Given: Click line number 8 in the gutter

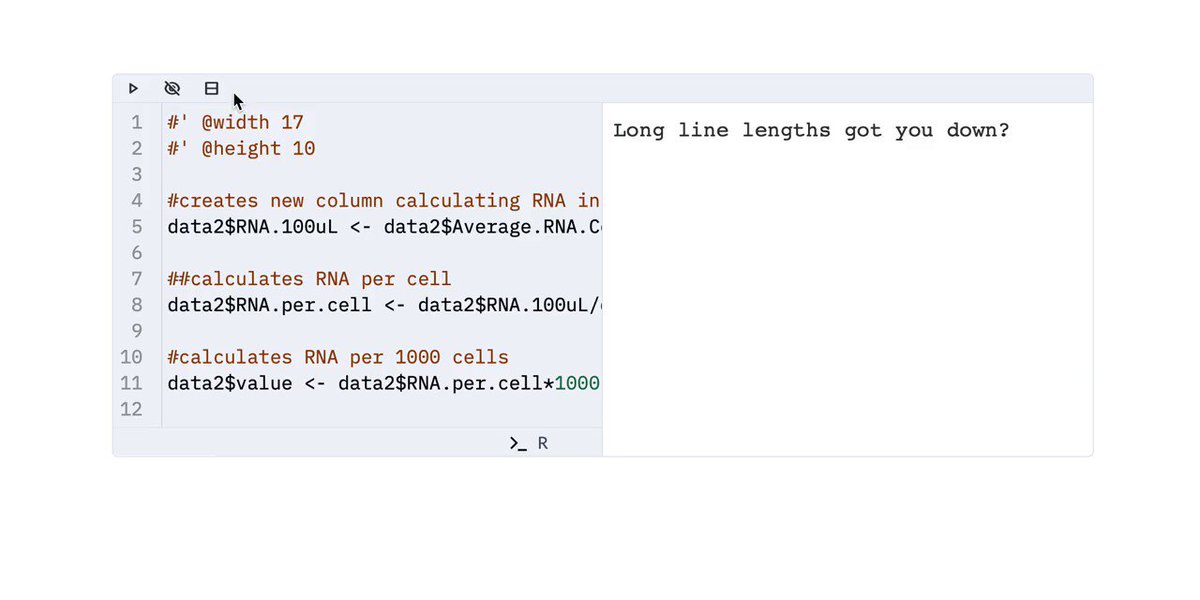Looking at the screenshot, I should pyautogui.click(x=137, y=305).
